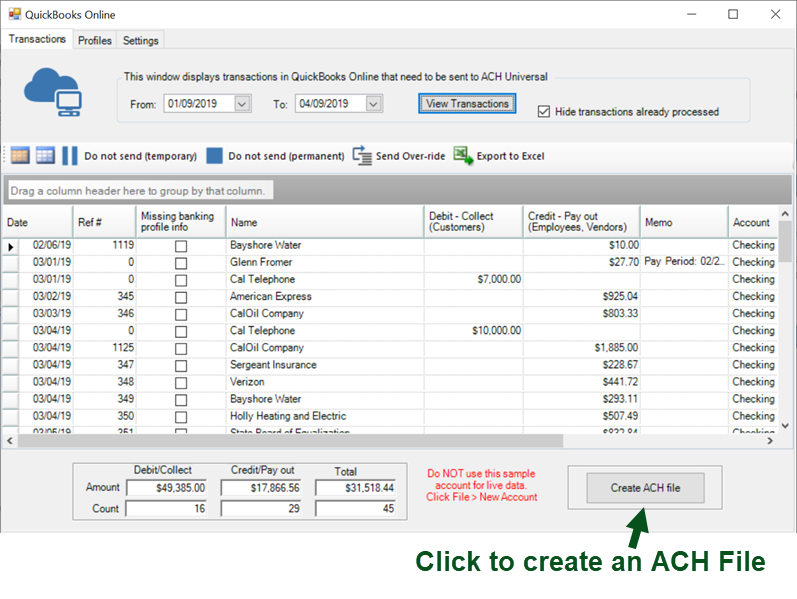Click the horizontal scrollbar thumb
This screenshot has height=599, width=797.
click(x=290, y=440)
